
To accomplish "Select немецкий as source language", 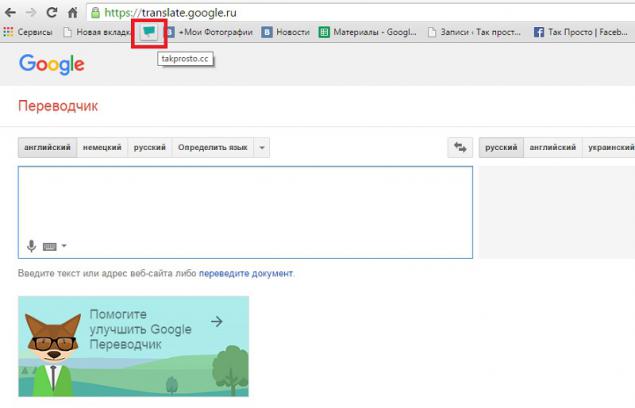I will (x=102, y=147).
